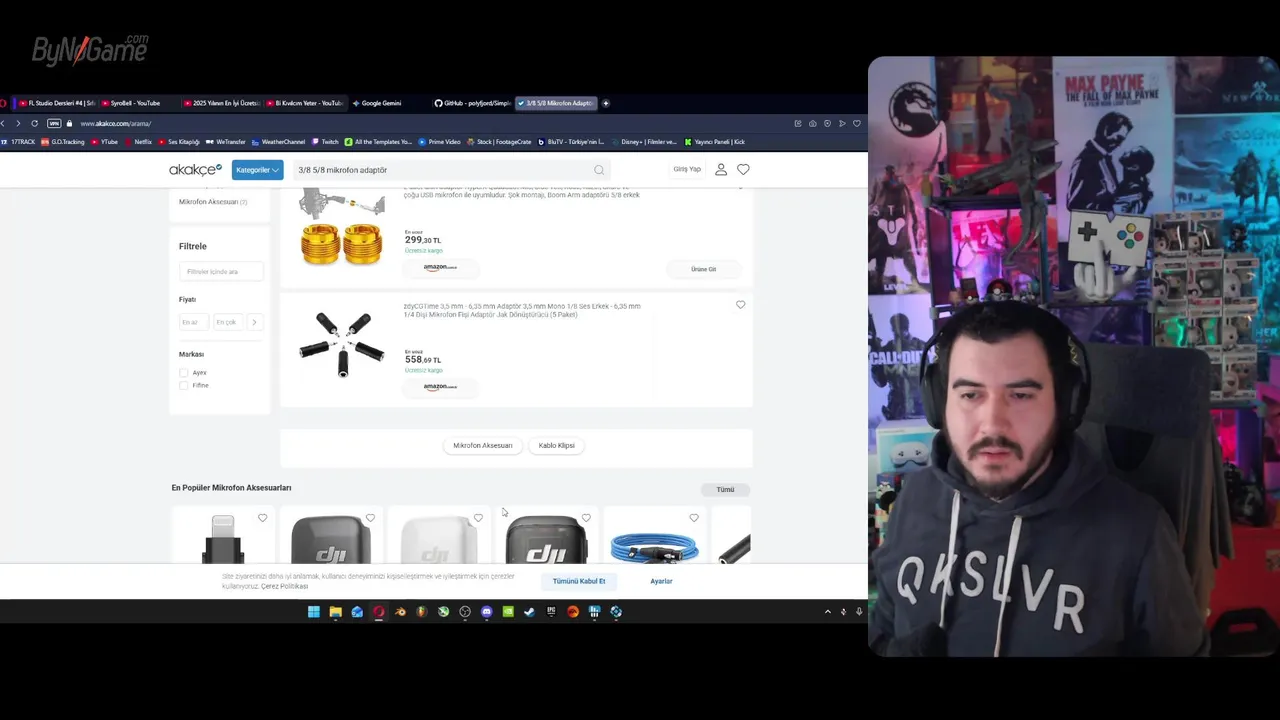Open Blender from taskbar
Image resolution: width=1280 pixels, height=720 pixels.
pyautogui.click(x=400, y=612)
